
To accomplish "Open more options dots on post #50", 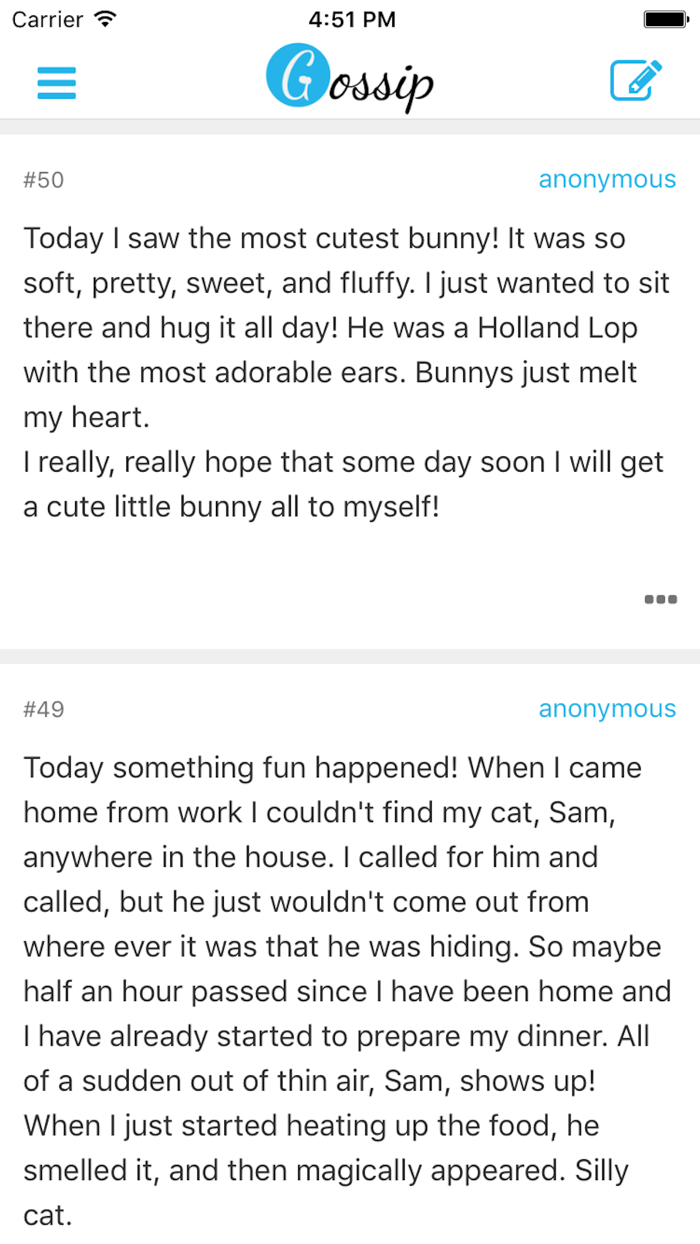I will (x=660, y=600).
